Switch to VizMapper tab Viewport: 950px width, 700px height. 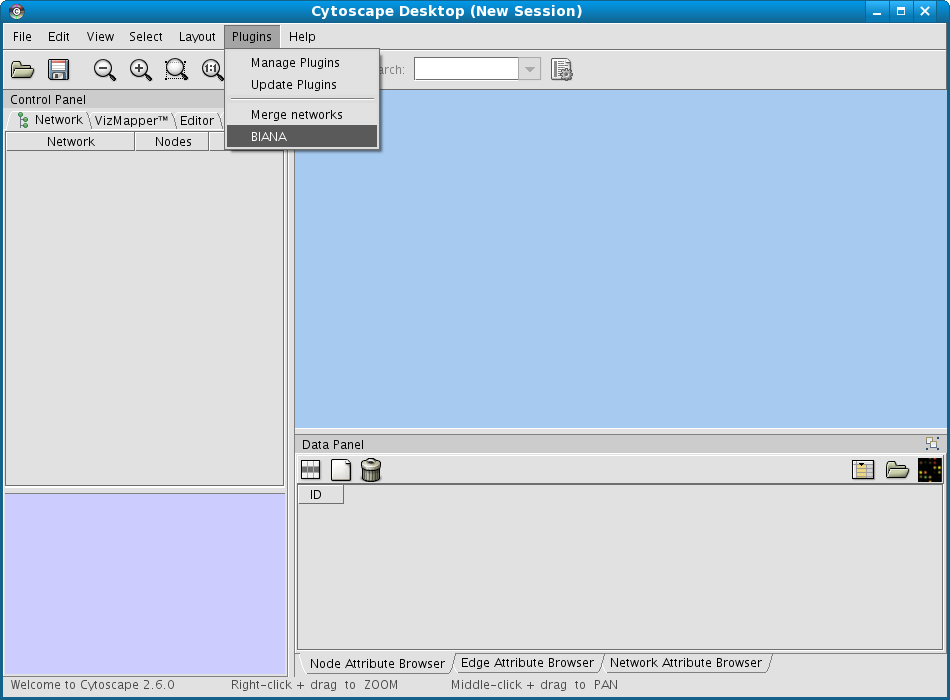(131, 121)
